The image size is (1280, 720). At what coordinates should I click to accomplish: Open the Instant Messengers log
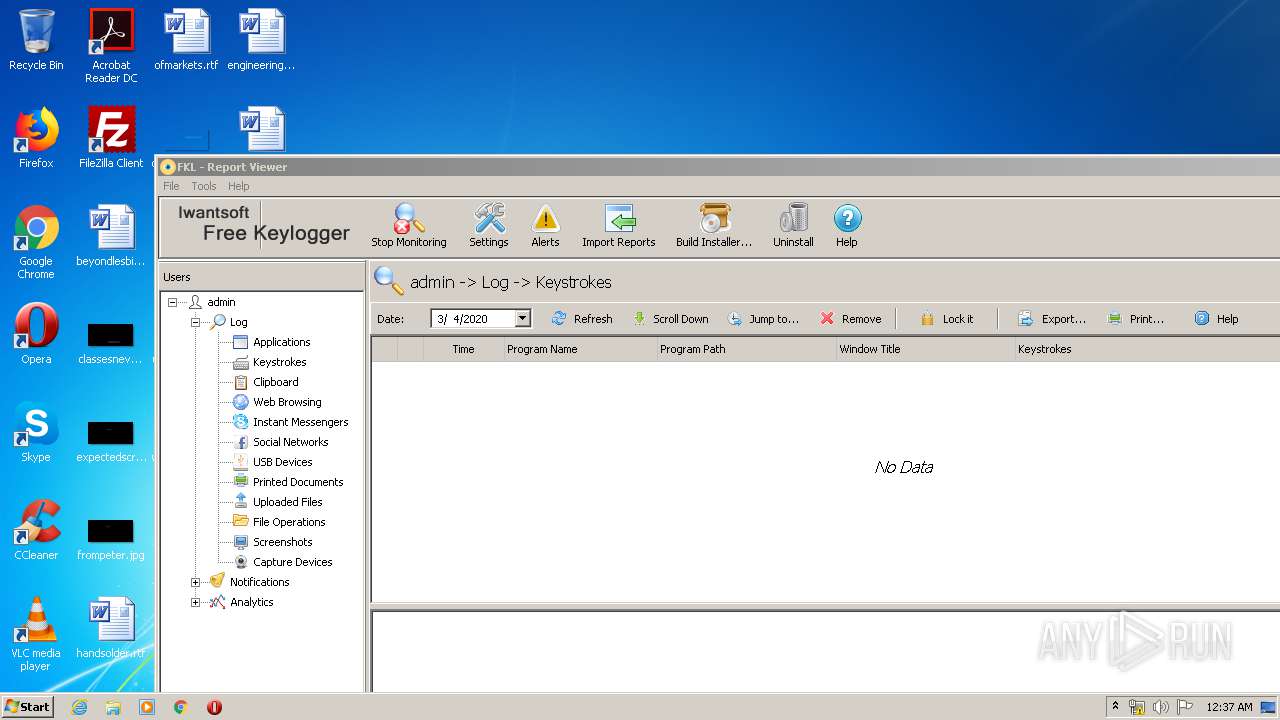300,422
